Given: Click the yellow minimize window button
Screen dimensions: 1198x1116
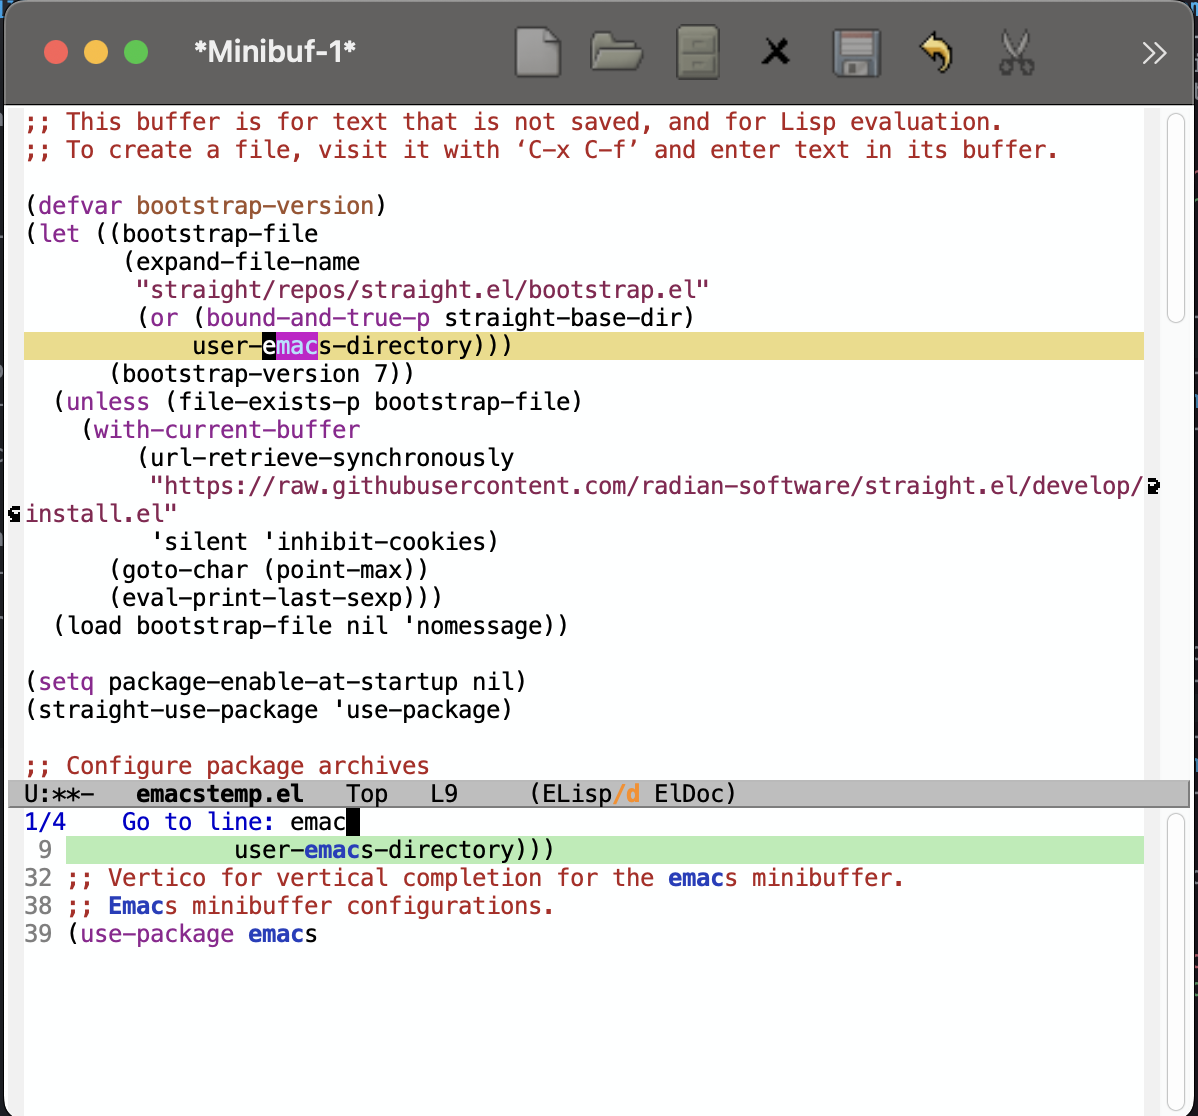Looking at the screenshot, I should click(x=96, y=52).
